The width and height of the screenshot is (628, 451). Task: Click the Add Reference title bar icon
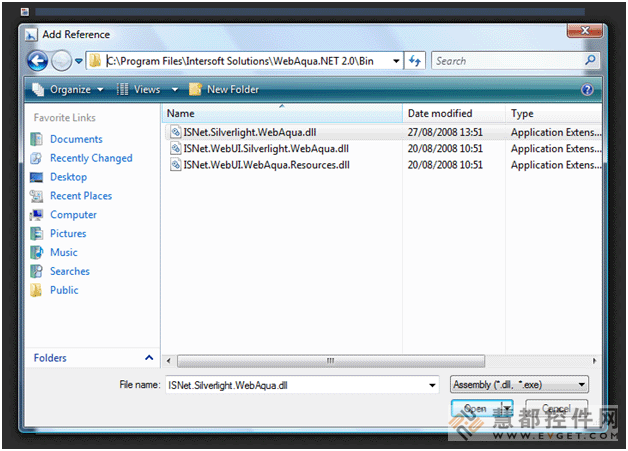coord(31,34)
